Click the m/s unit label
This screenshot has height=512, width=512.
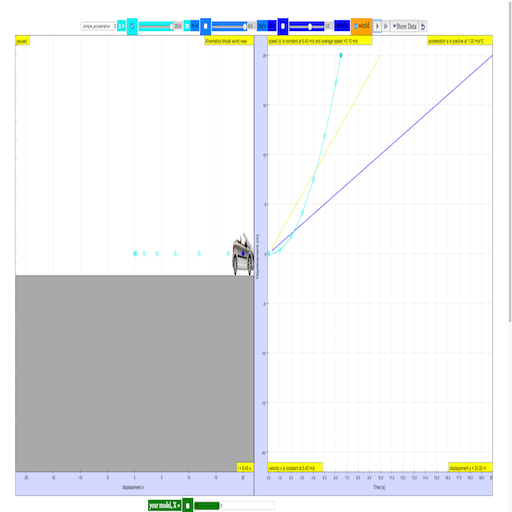[x=262, y=26]
